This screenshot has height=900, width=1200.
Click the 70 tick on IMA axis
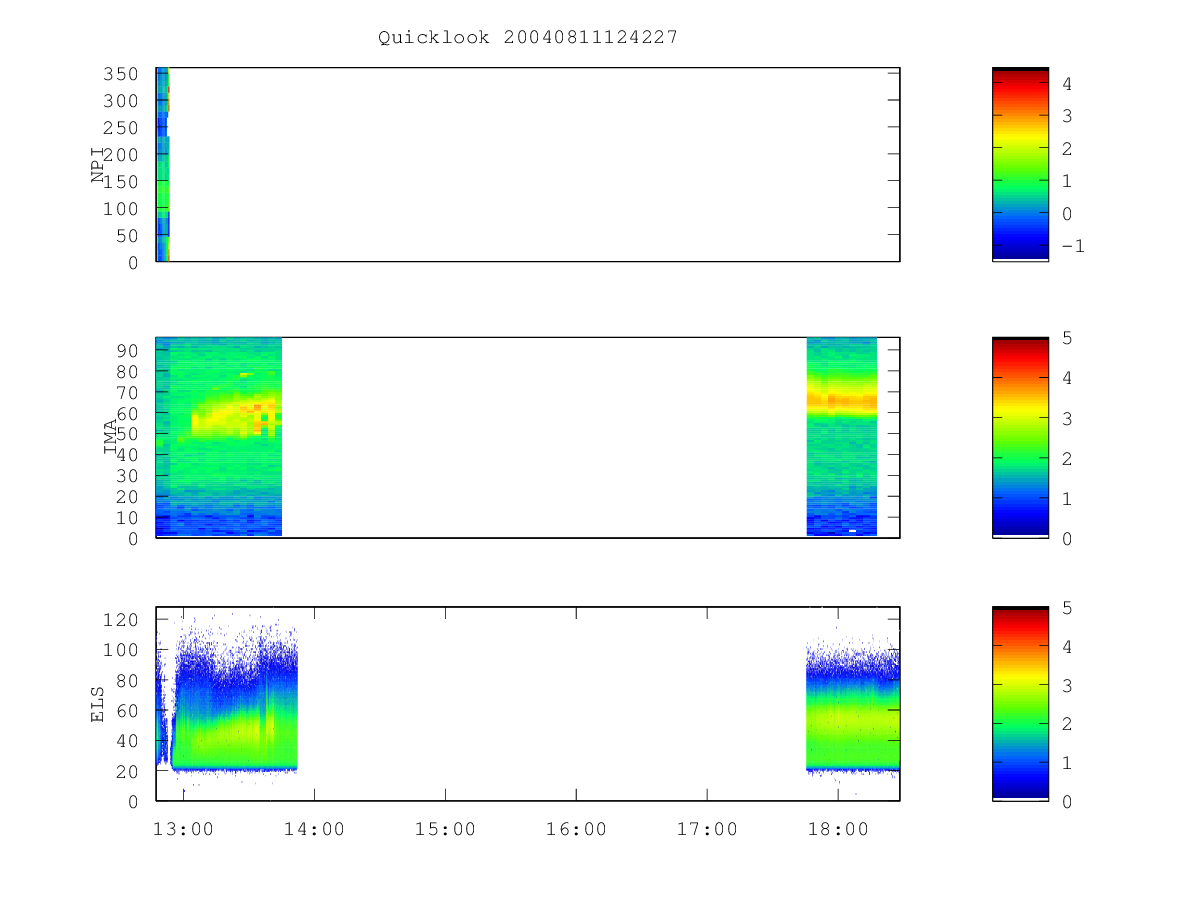[x=129, y=392]
